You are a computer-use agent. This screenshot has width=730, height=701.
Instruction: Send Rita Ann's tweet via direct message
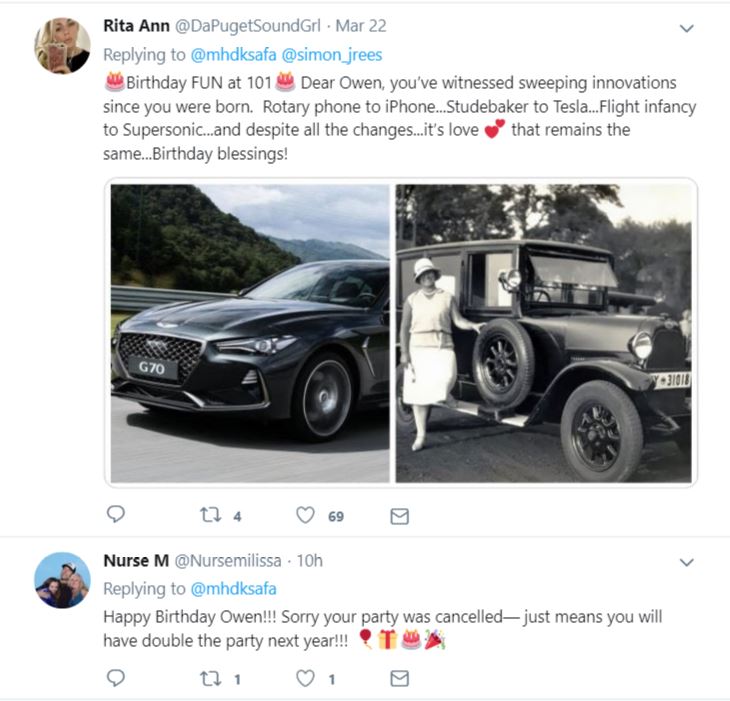[x=399, y=516]
